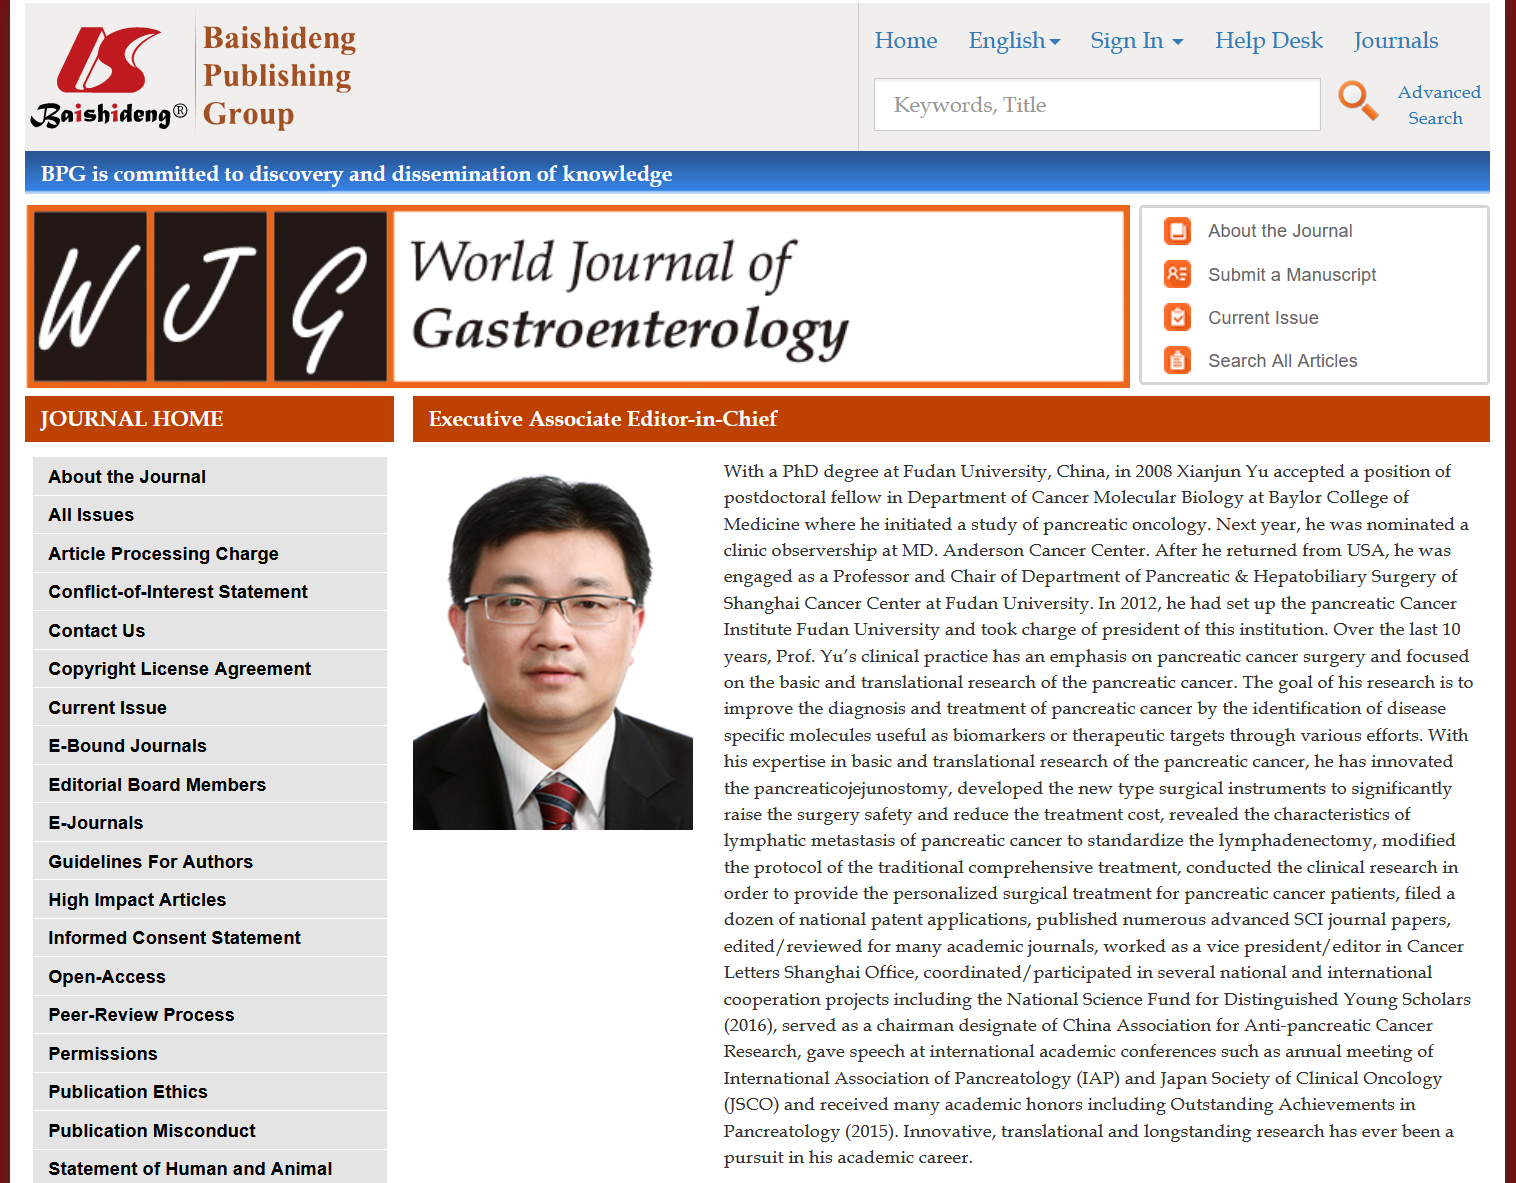
Task: Open Contact Us in sidebar
Action: point(210,631)
